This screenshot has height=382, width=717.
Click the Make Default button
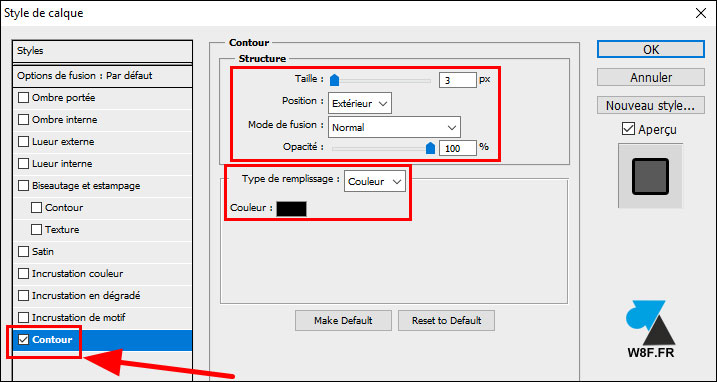coord(343,320)
